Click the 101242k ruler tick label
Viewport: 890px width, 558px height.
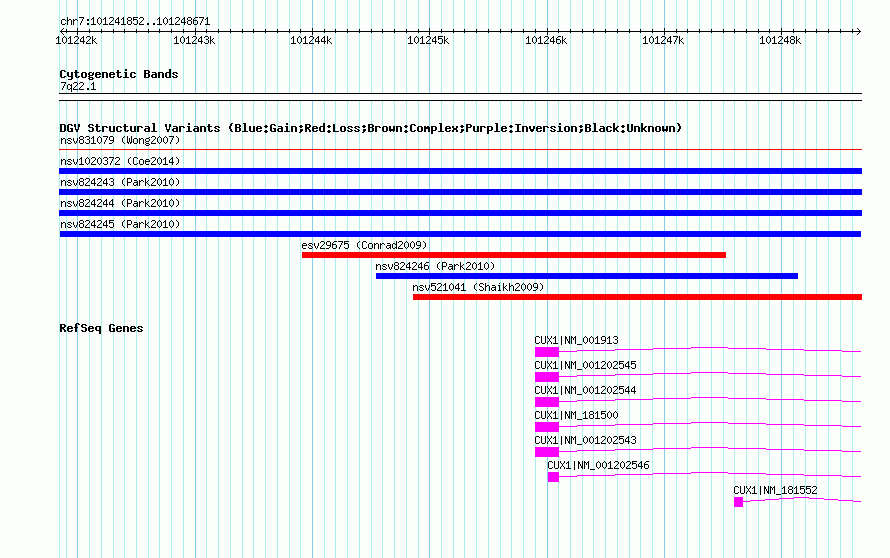click(76, 40)
